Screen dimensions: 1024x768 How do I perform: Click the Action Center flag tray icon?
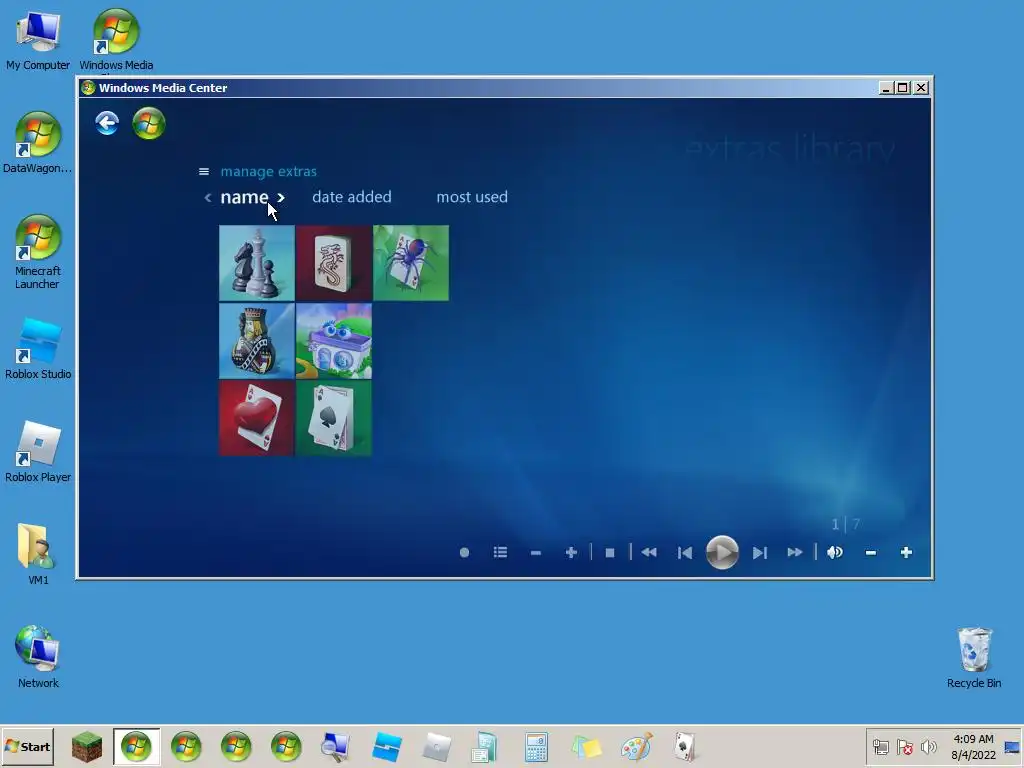(904, 747)
